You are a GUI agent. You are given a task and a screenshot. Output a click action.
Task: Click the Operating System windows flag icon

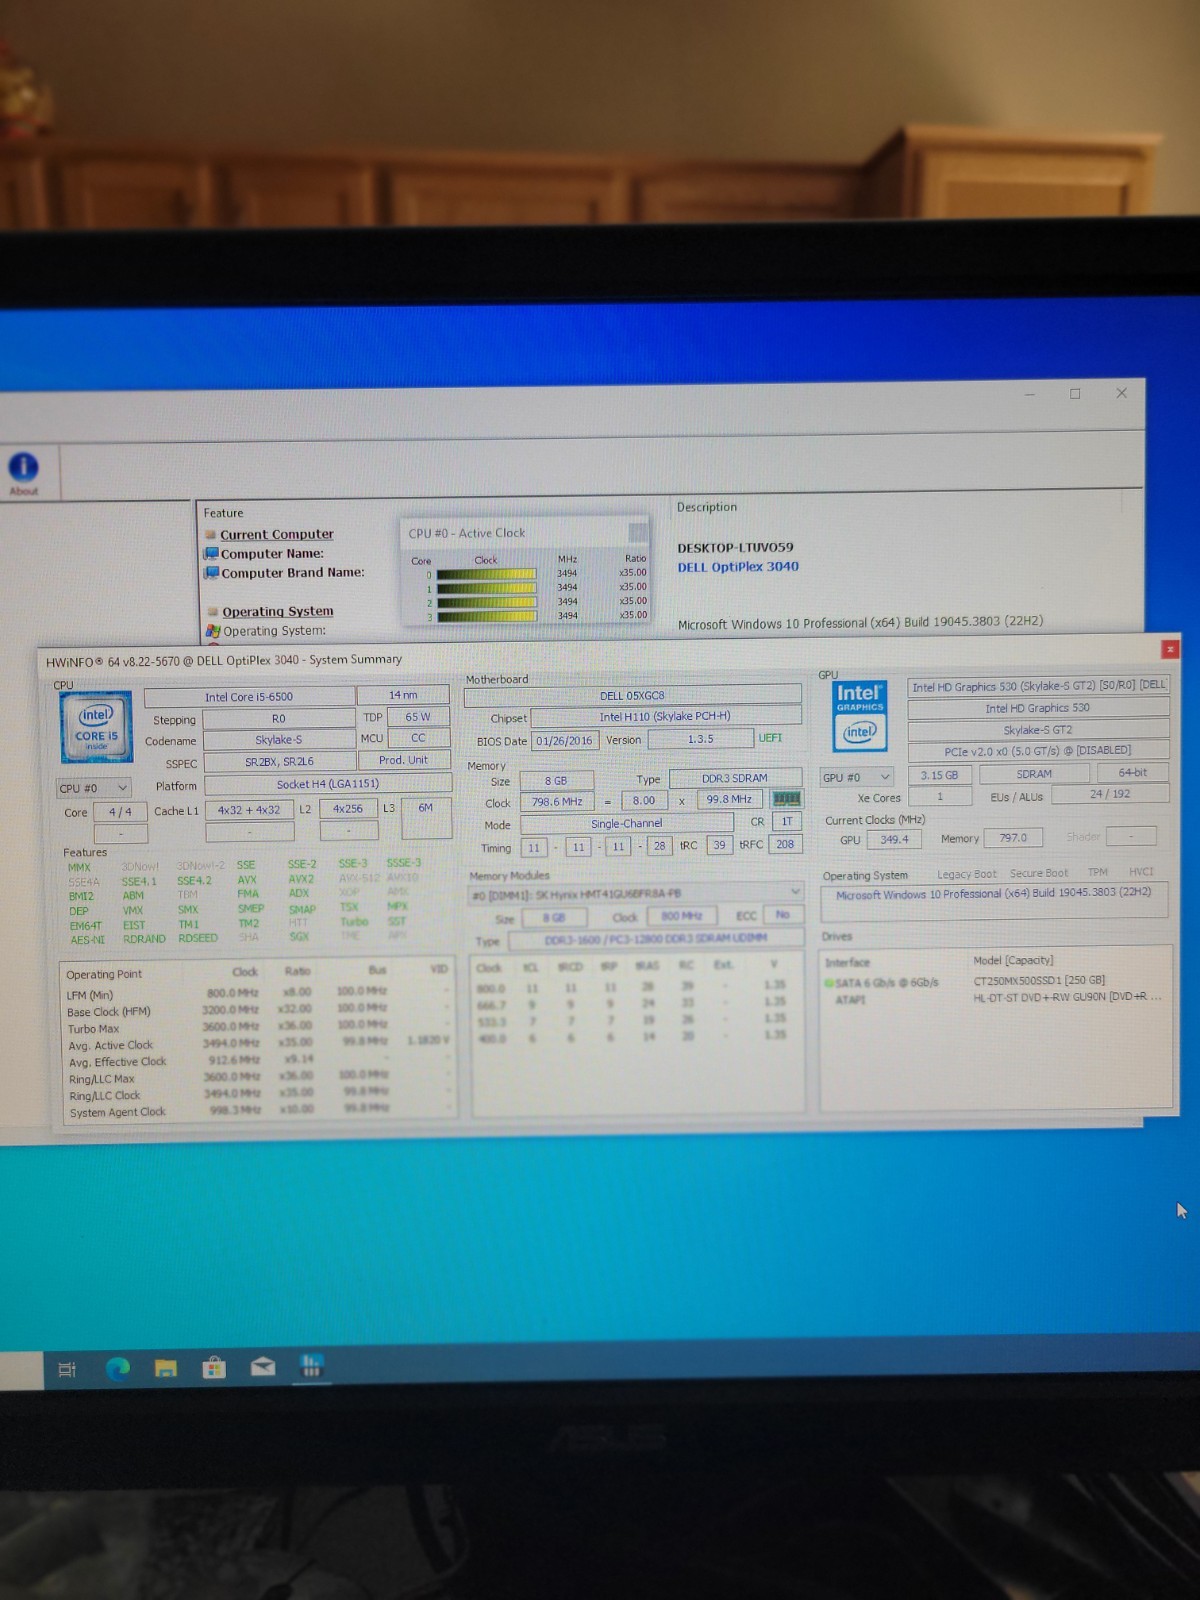pyautogui.click(x=213, y=631)
